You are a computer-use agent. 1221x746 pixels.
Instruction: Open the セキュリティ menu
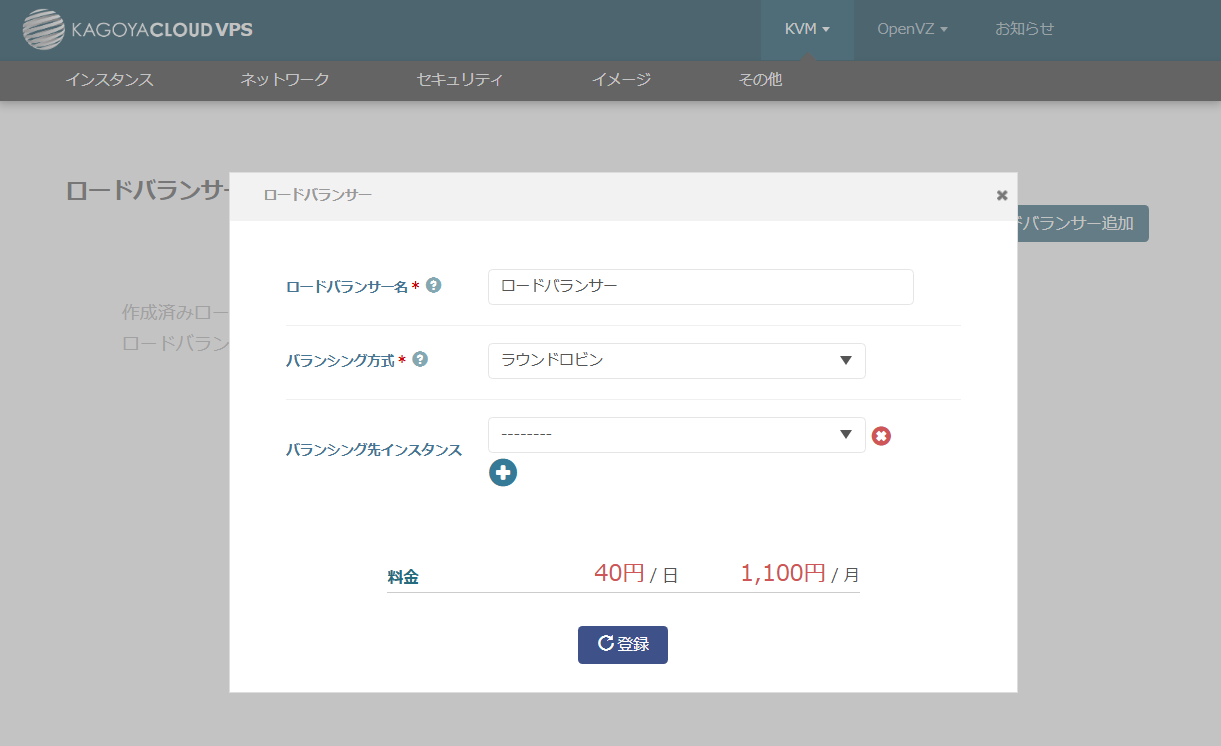(x=460, y=80)
